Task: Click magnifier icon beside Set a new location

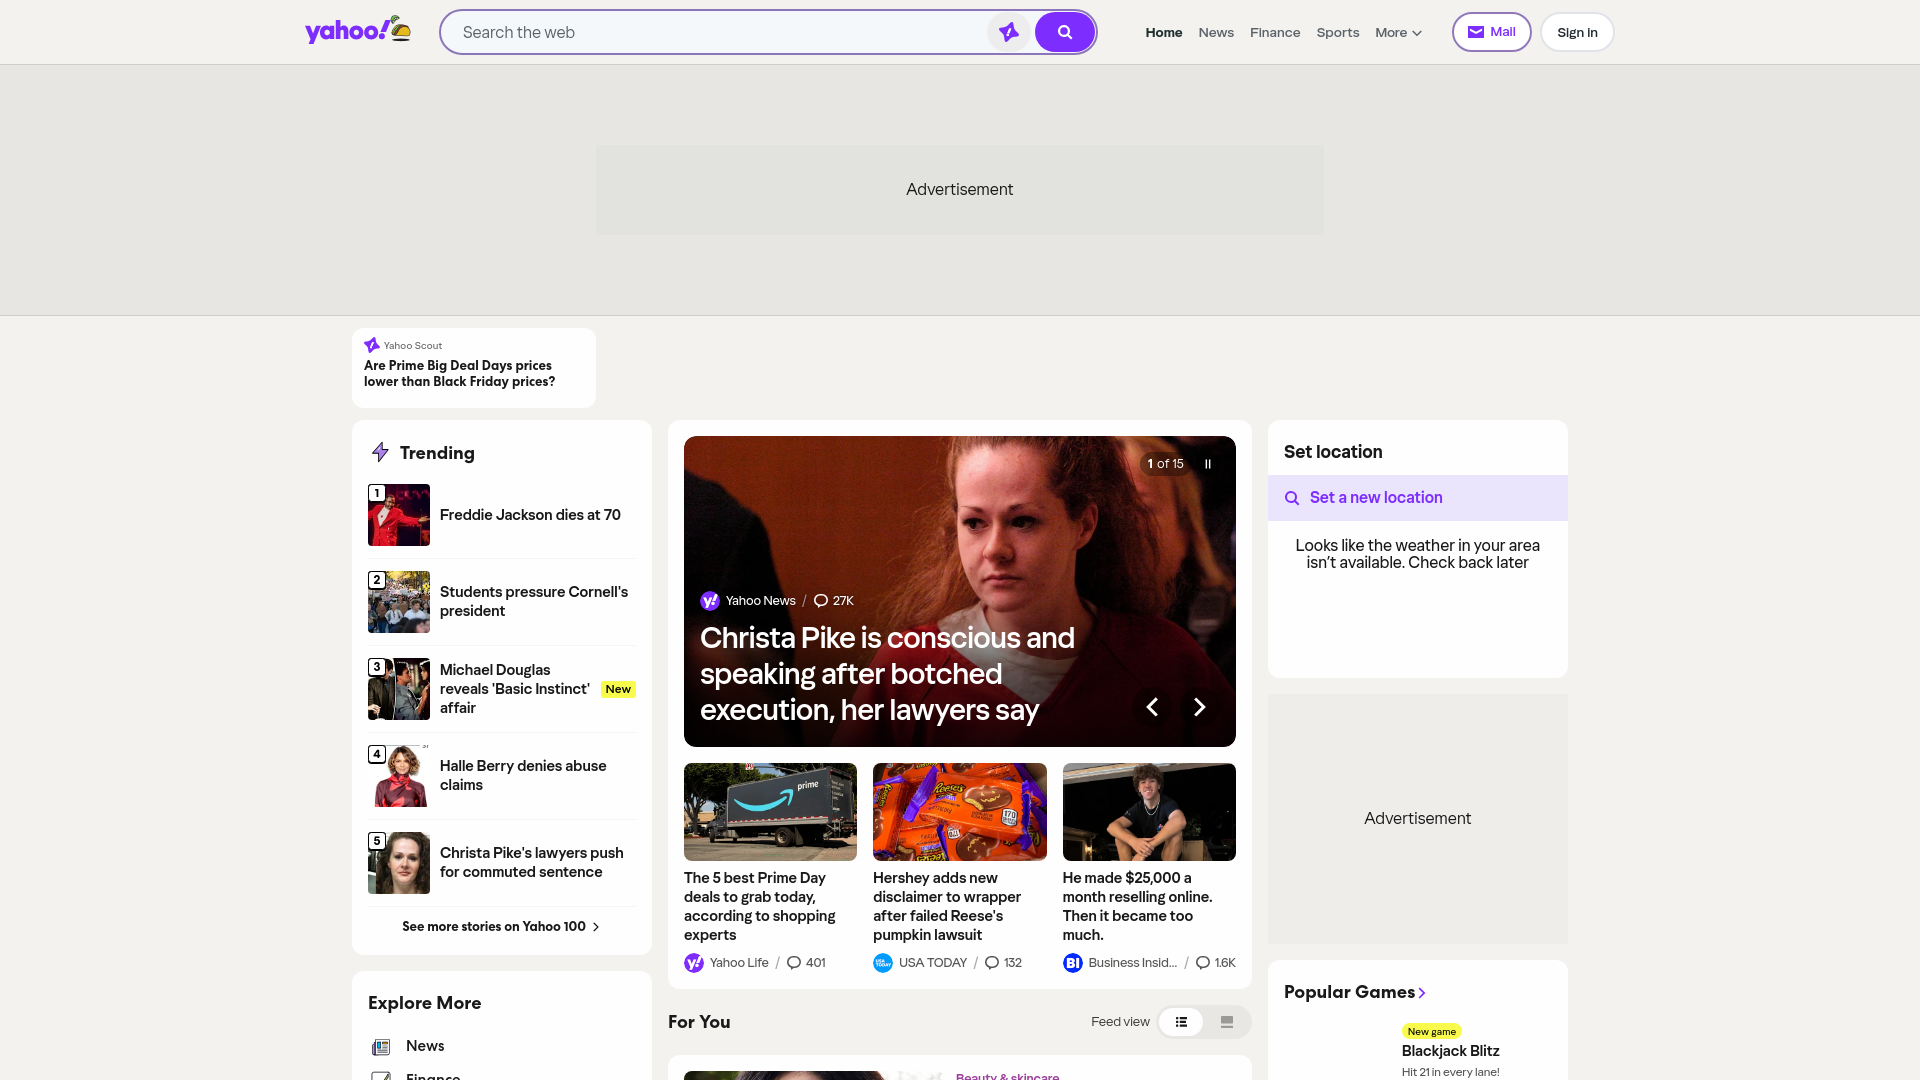Action: (1292, 498)
